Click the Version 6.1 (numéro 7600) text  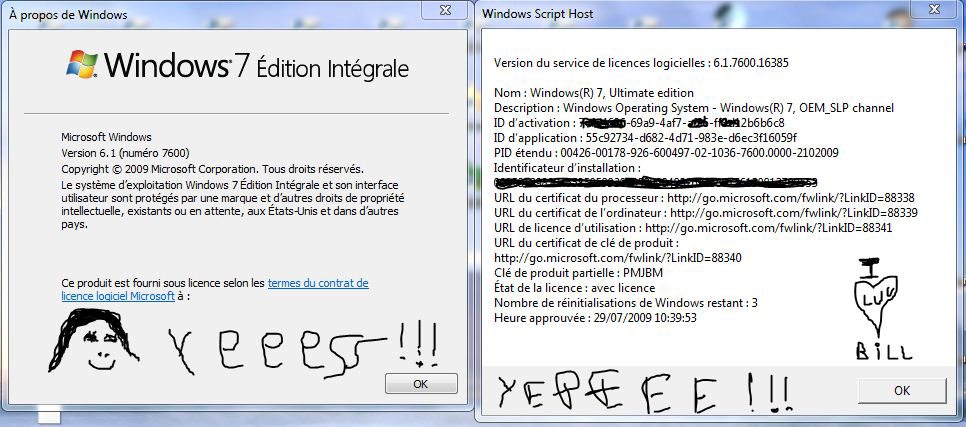point(125,152)
